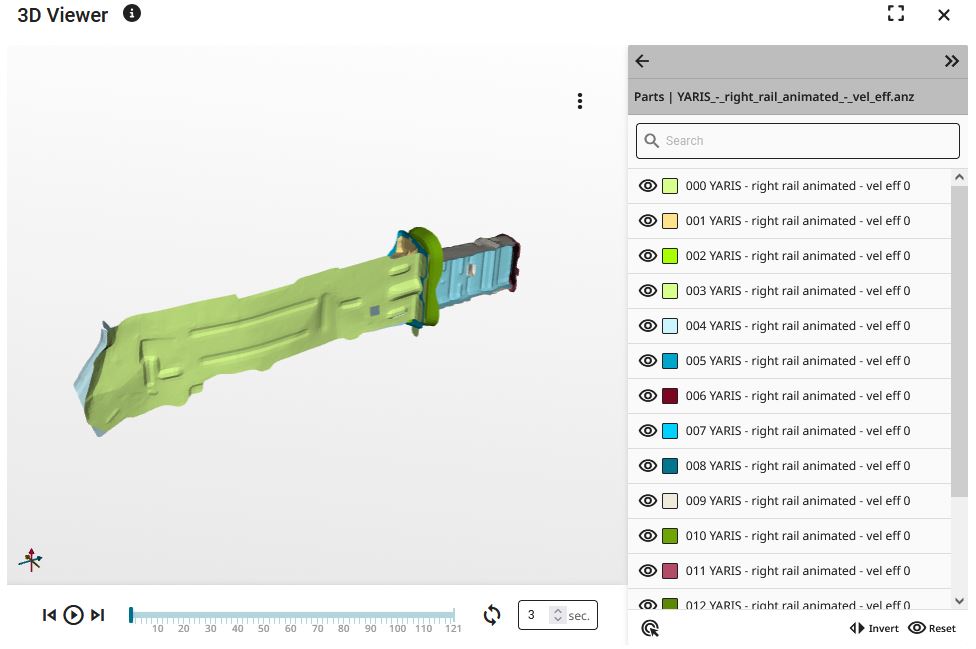The width and height of the screenshot is (976, 649).
Task: Click the duration seconds stepper arrows
Action: click(558, 615)
